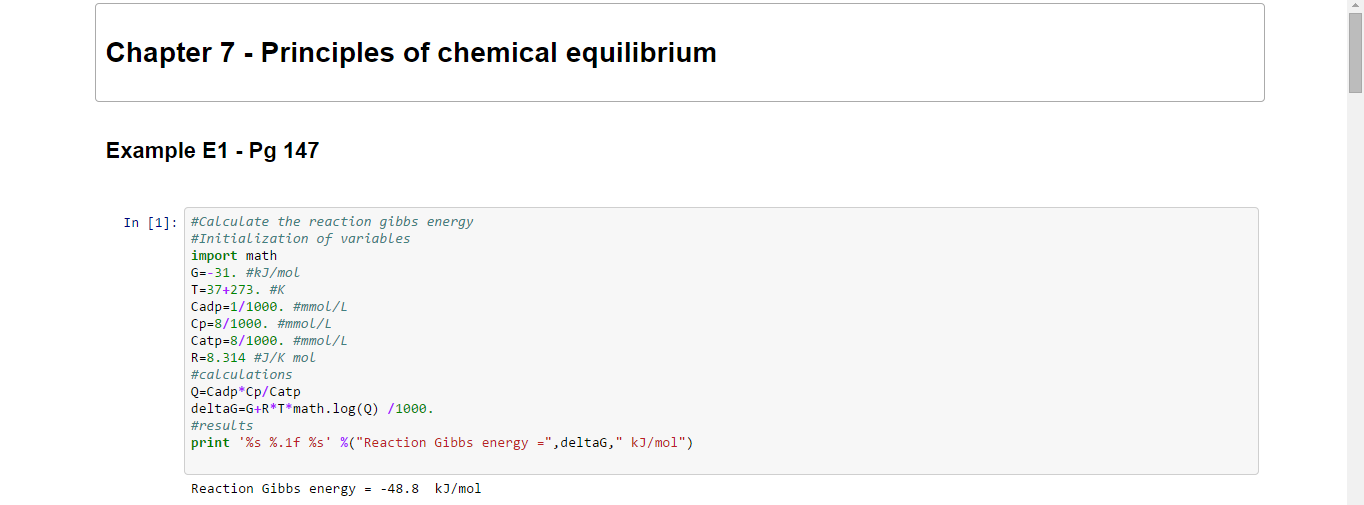
Task: Click the 'Calculate the reaction gibbs energy' comment
Action: pyautogui.click(x=332, y=222)
